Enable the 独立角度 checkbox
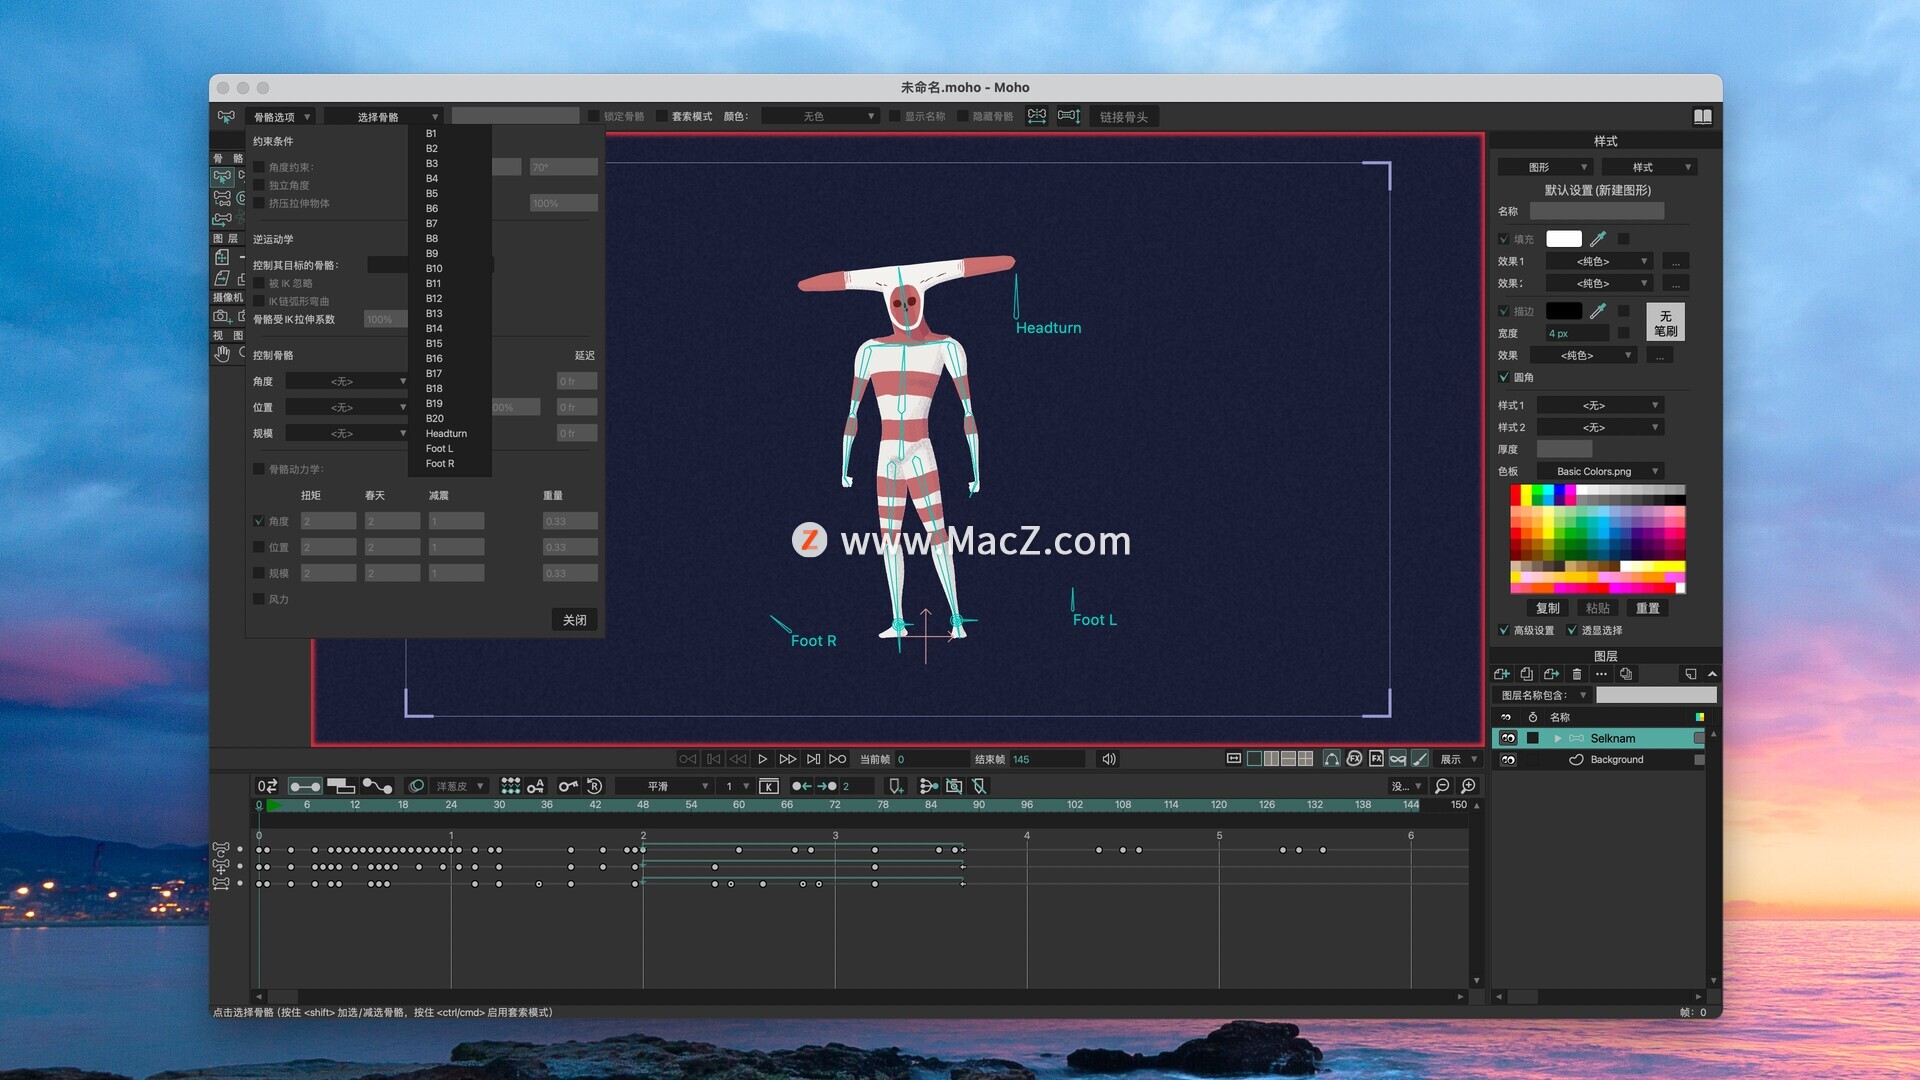Image resolution: width=1920 pixels, height=1080 pixels. 259,185
